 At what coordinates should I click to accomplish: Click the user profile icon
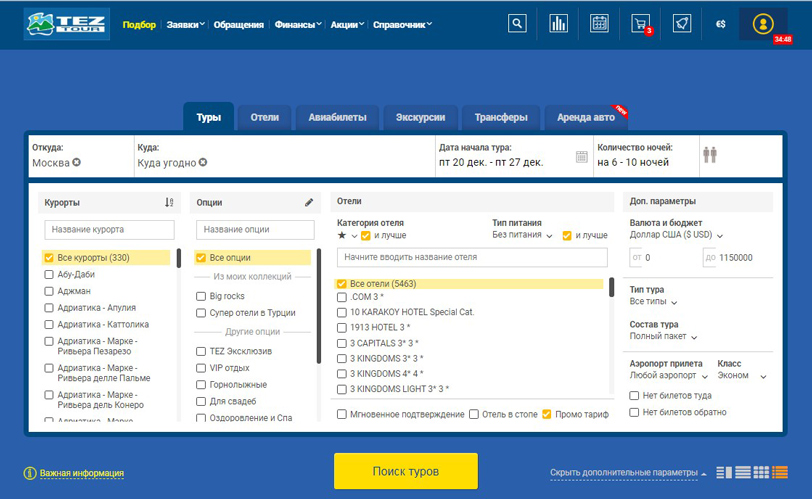coord(764,23)
